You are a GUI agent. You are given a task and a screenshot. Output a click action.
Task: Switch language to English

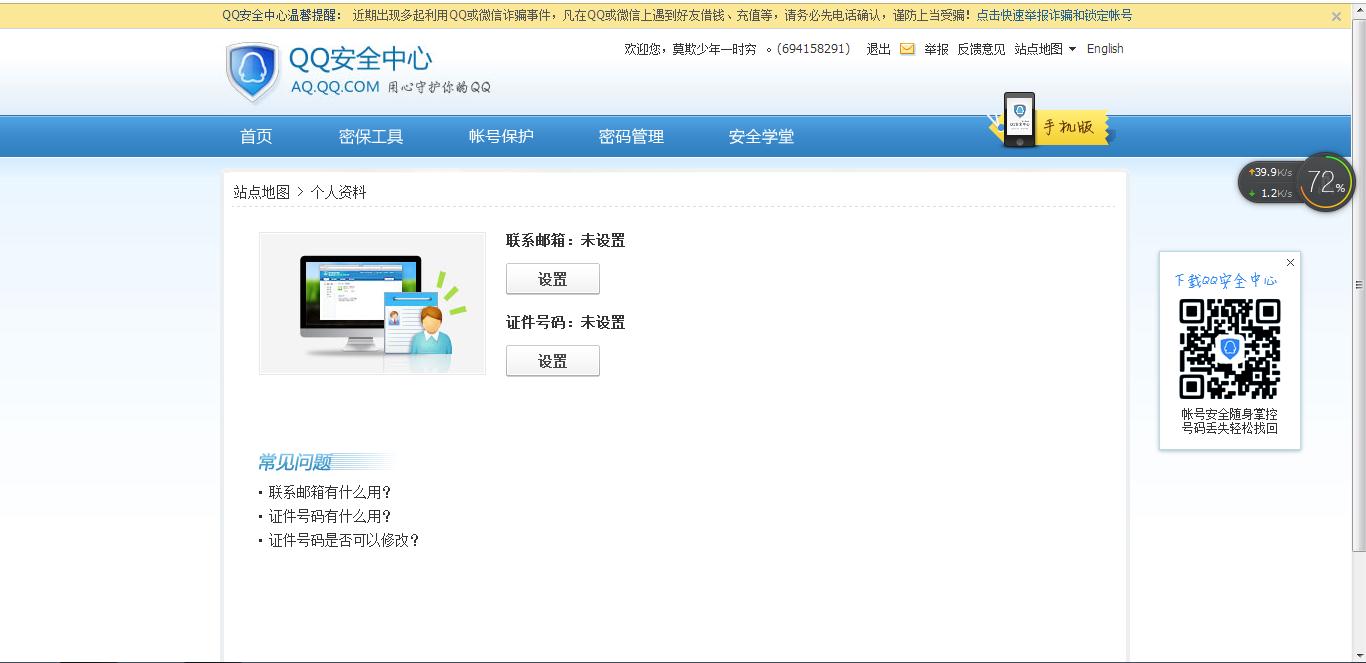(x=1105, y=49)
